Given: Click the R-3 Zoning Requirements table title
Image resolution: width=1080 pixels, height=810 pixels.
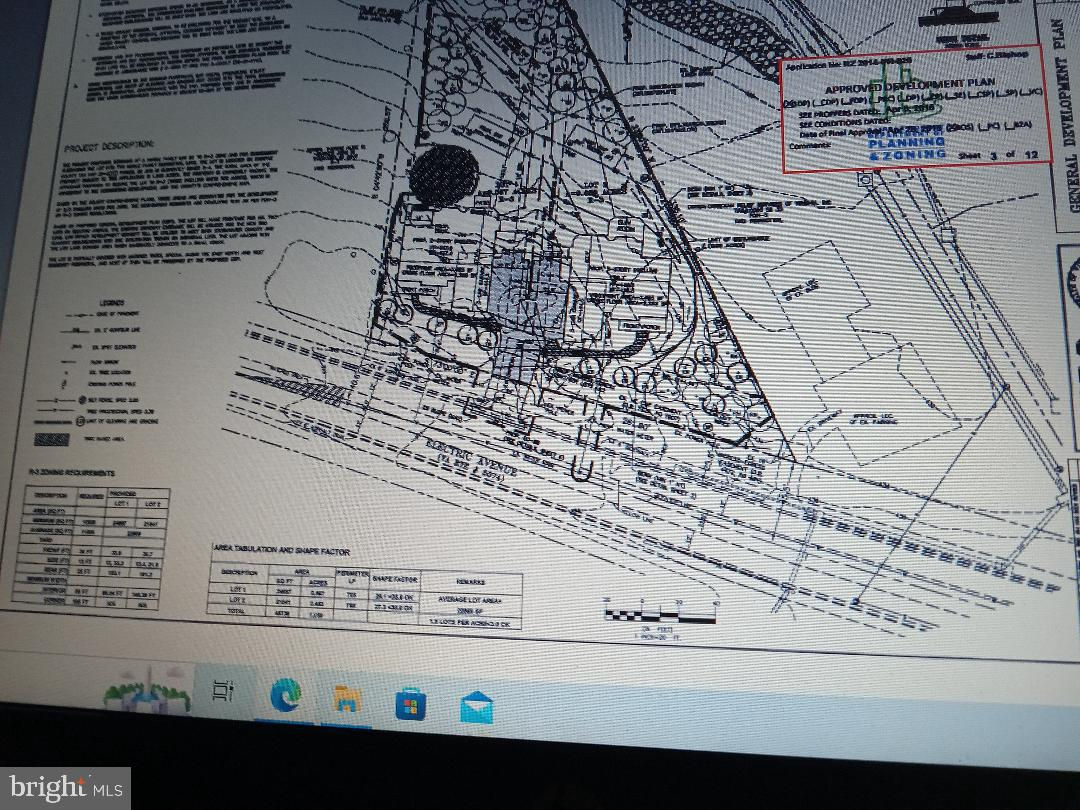Looking at the screenshot, I should 57,472.
